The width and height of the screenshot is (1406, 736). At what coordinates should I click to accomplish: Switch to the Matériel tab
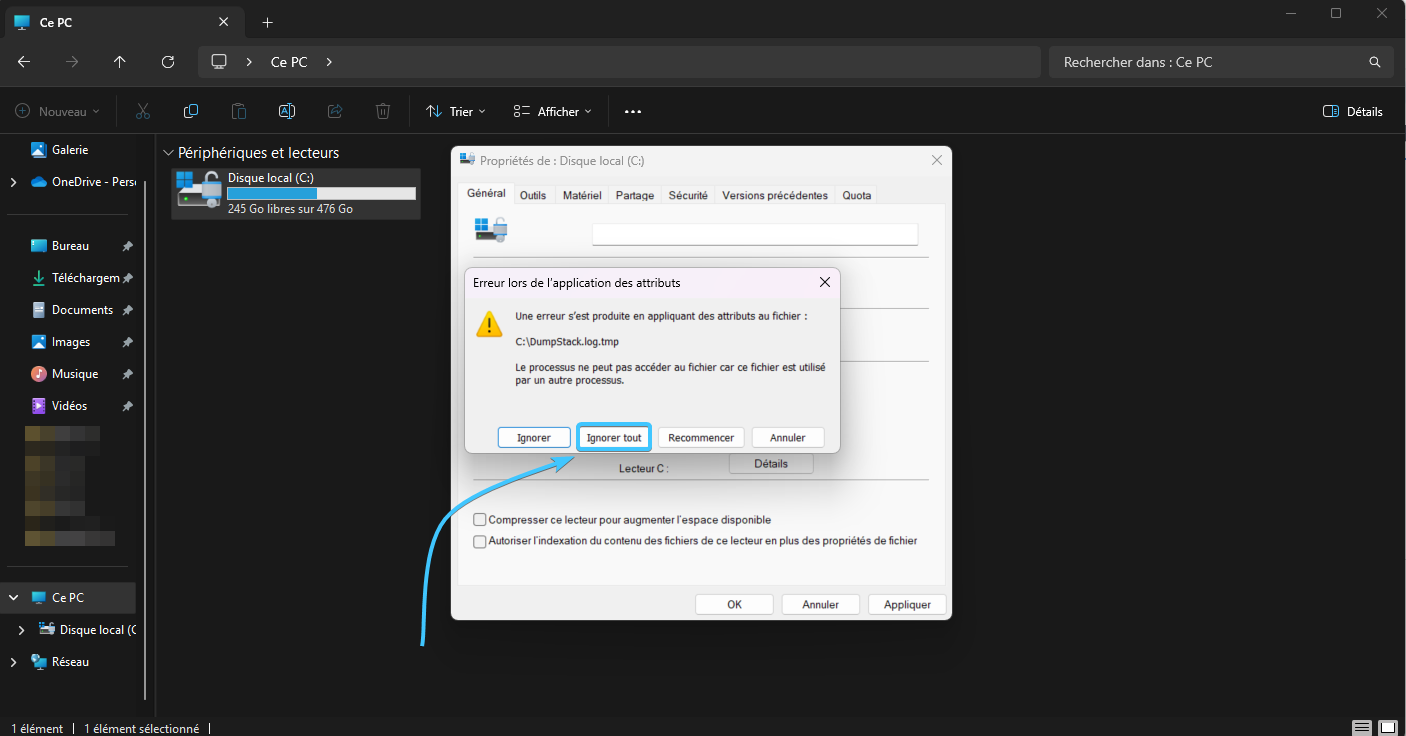pyautogui.click(x=582, y=195)
